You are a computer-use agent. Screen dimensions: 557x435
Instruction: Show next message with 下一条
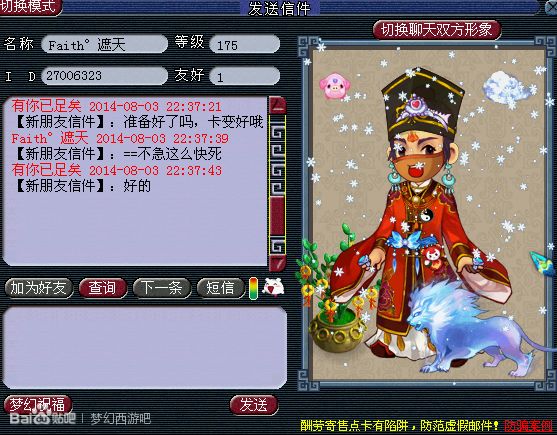[x=162, y=288]
